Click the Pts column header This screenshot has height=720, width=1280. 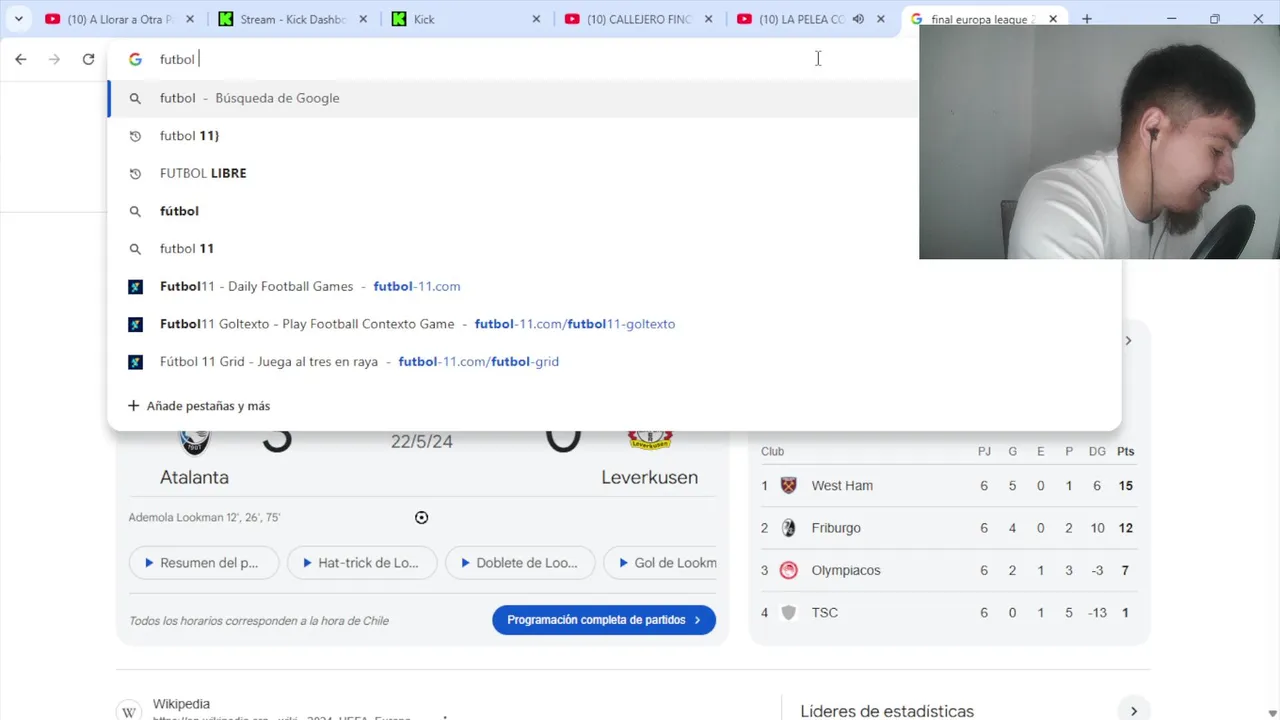[1125, 451]
